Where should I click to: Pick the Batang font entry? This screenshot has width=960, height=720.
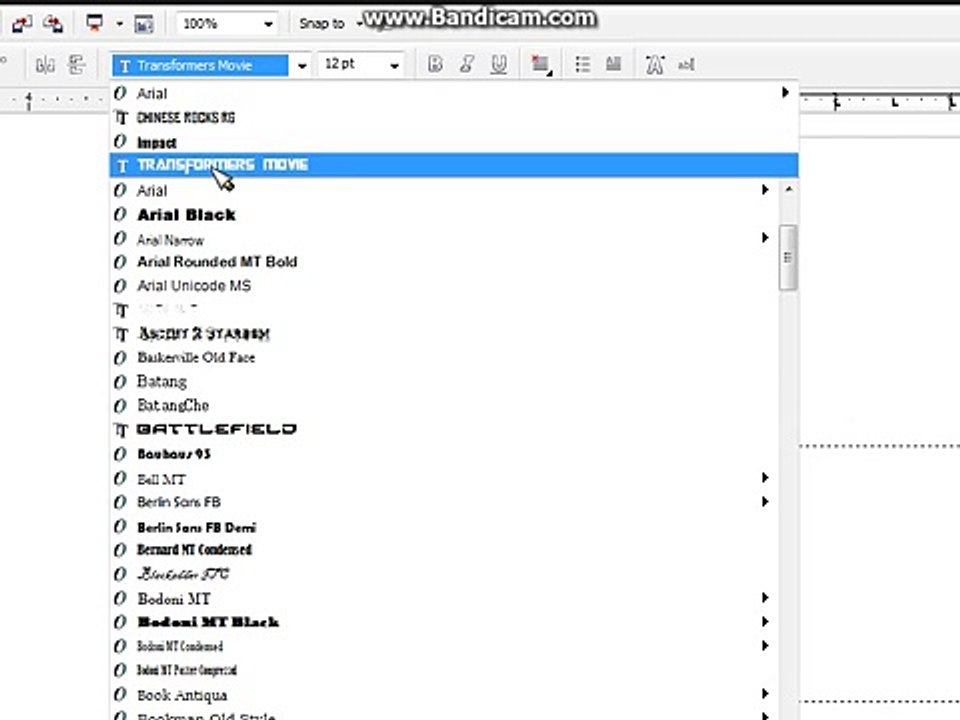444,381
